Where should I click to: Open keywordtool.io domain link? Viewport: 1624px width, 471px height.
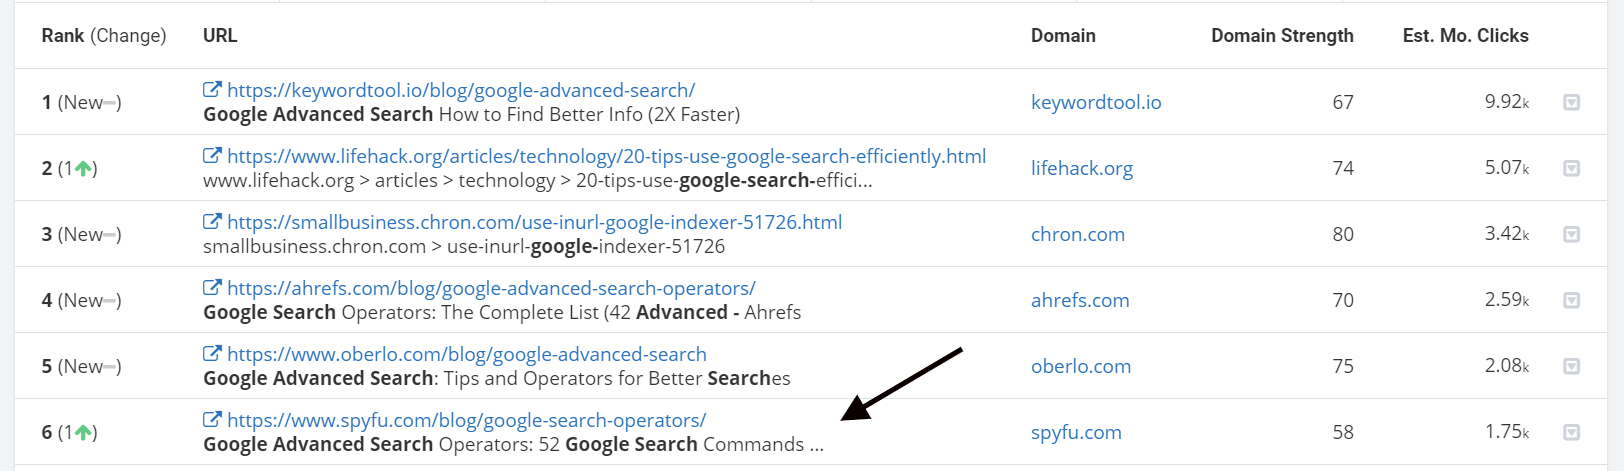(1096, 102)
